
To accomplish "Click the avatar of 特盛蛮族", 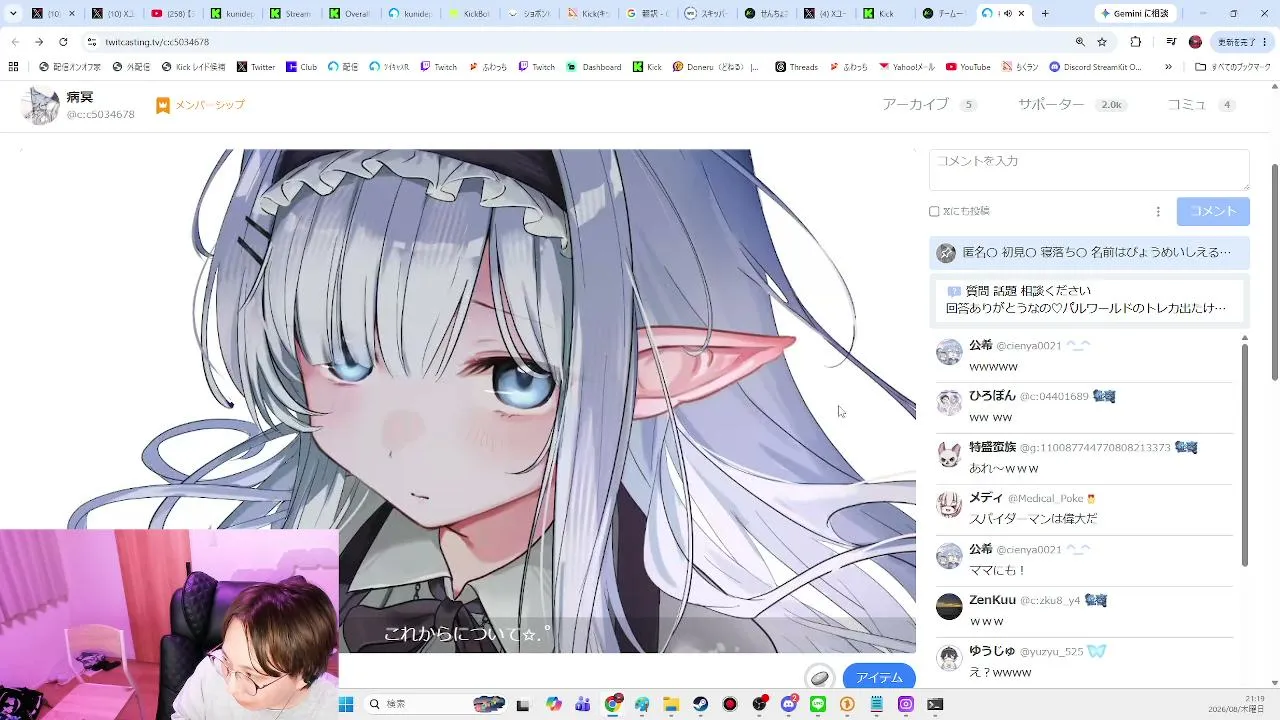I will pos(949,454).
